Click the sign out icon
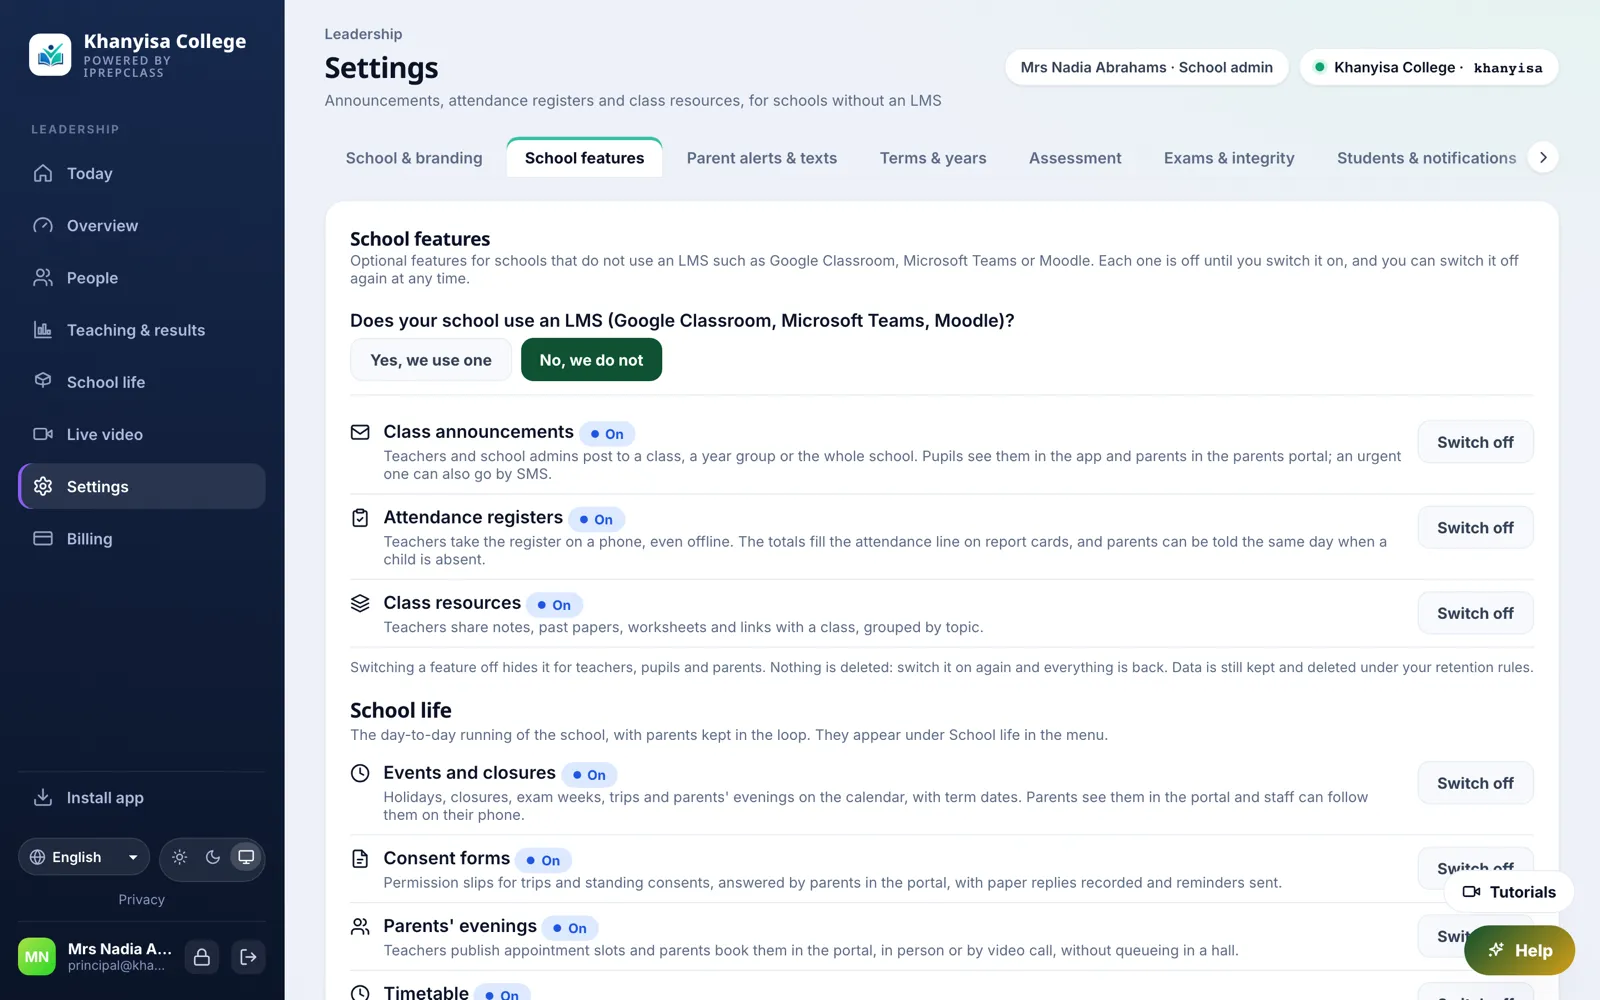The width and height of the screenshot is (1600, 1000). point(248,957)
